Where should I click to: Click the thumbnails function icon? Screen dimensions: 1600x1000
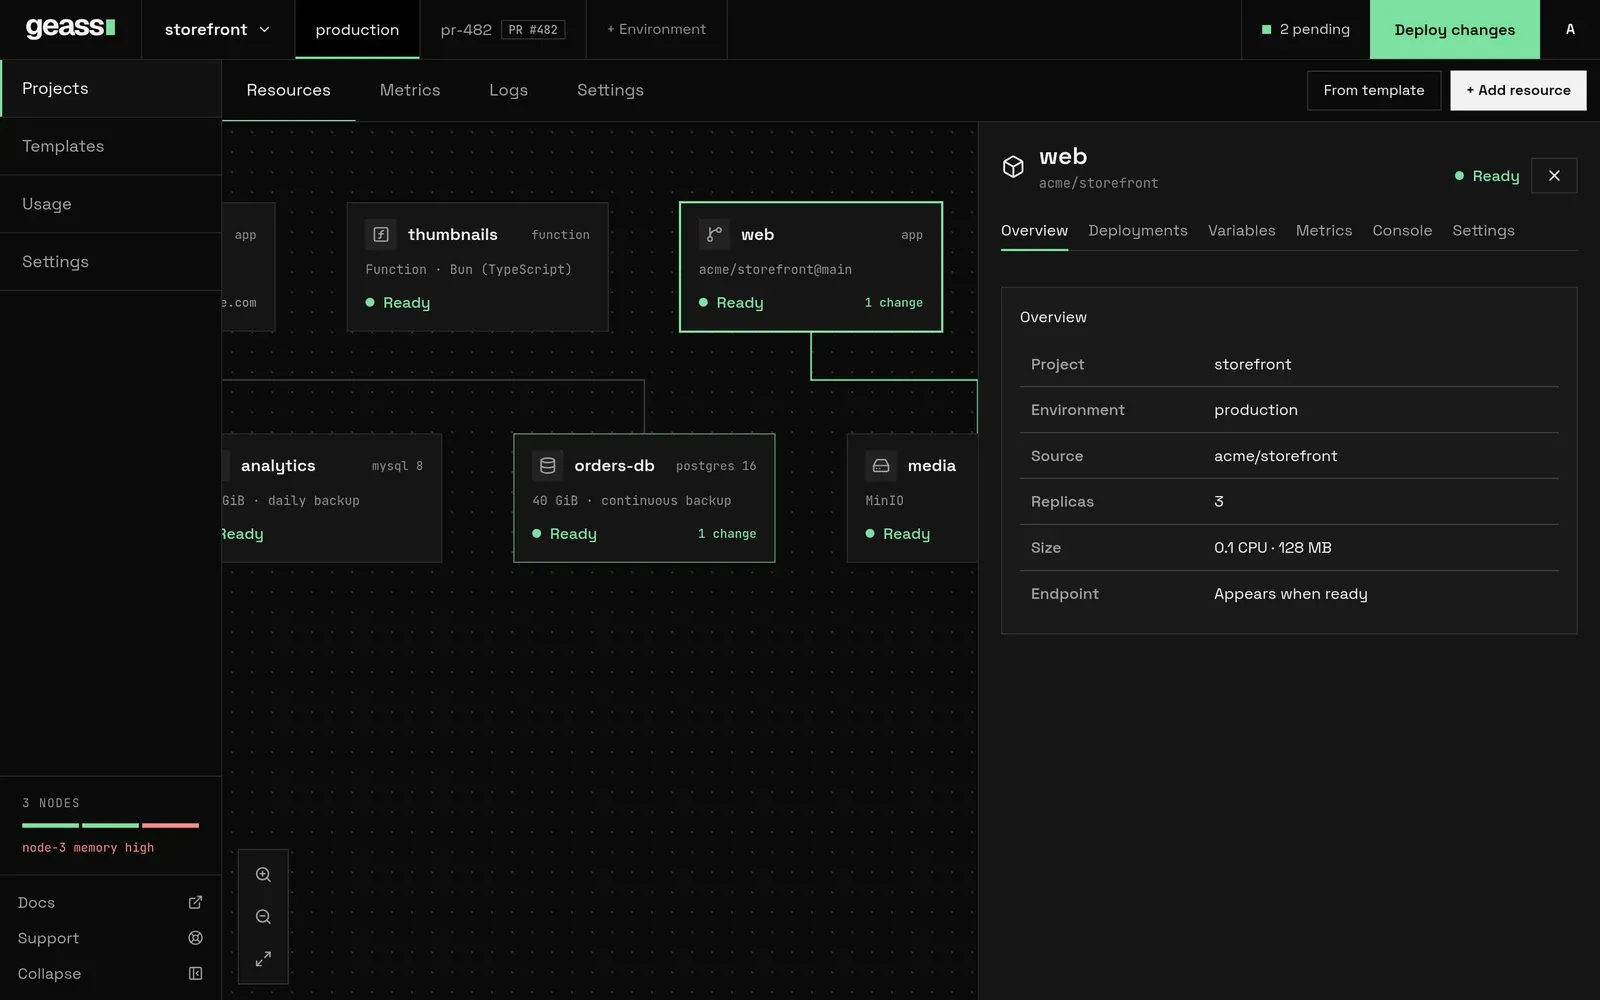click(x=381, y=234)
